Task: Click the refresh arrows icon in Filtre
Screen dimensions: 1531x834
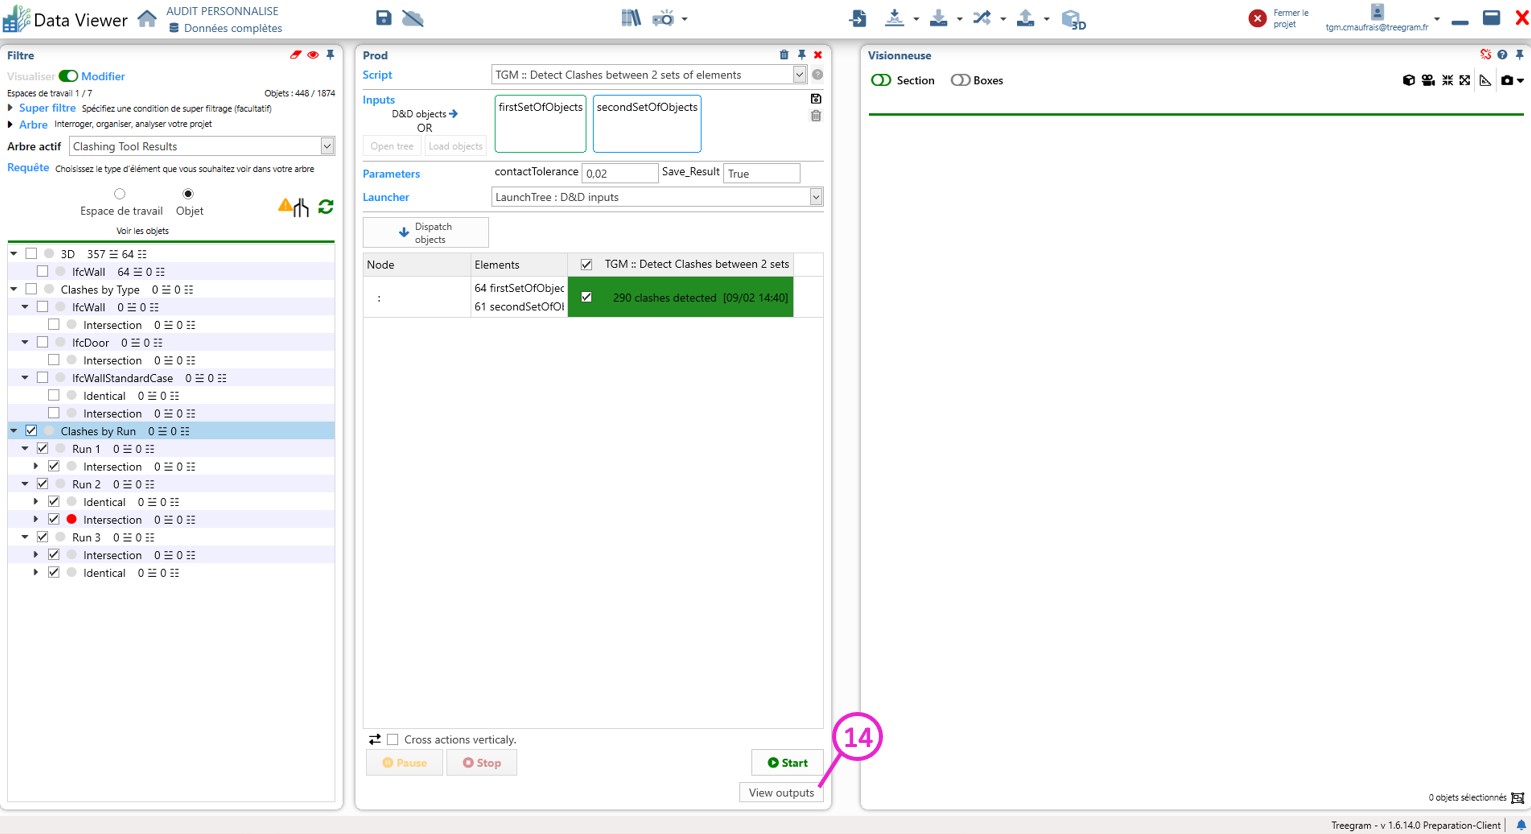Action: 326,207
